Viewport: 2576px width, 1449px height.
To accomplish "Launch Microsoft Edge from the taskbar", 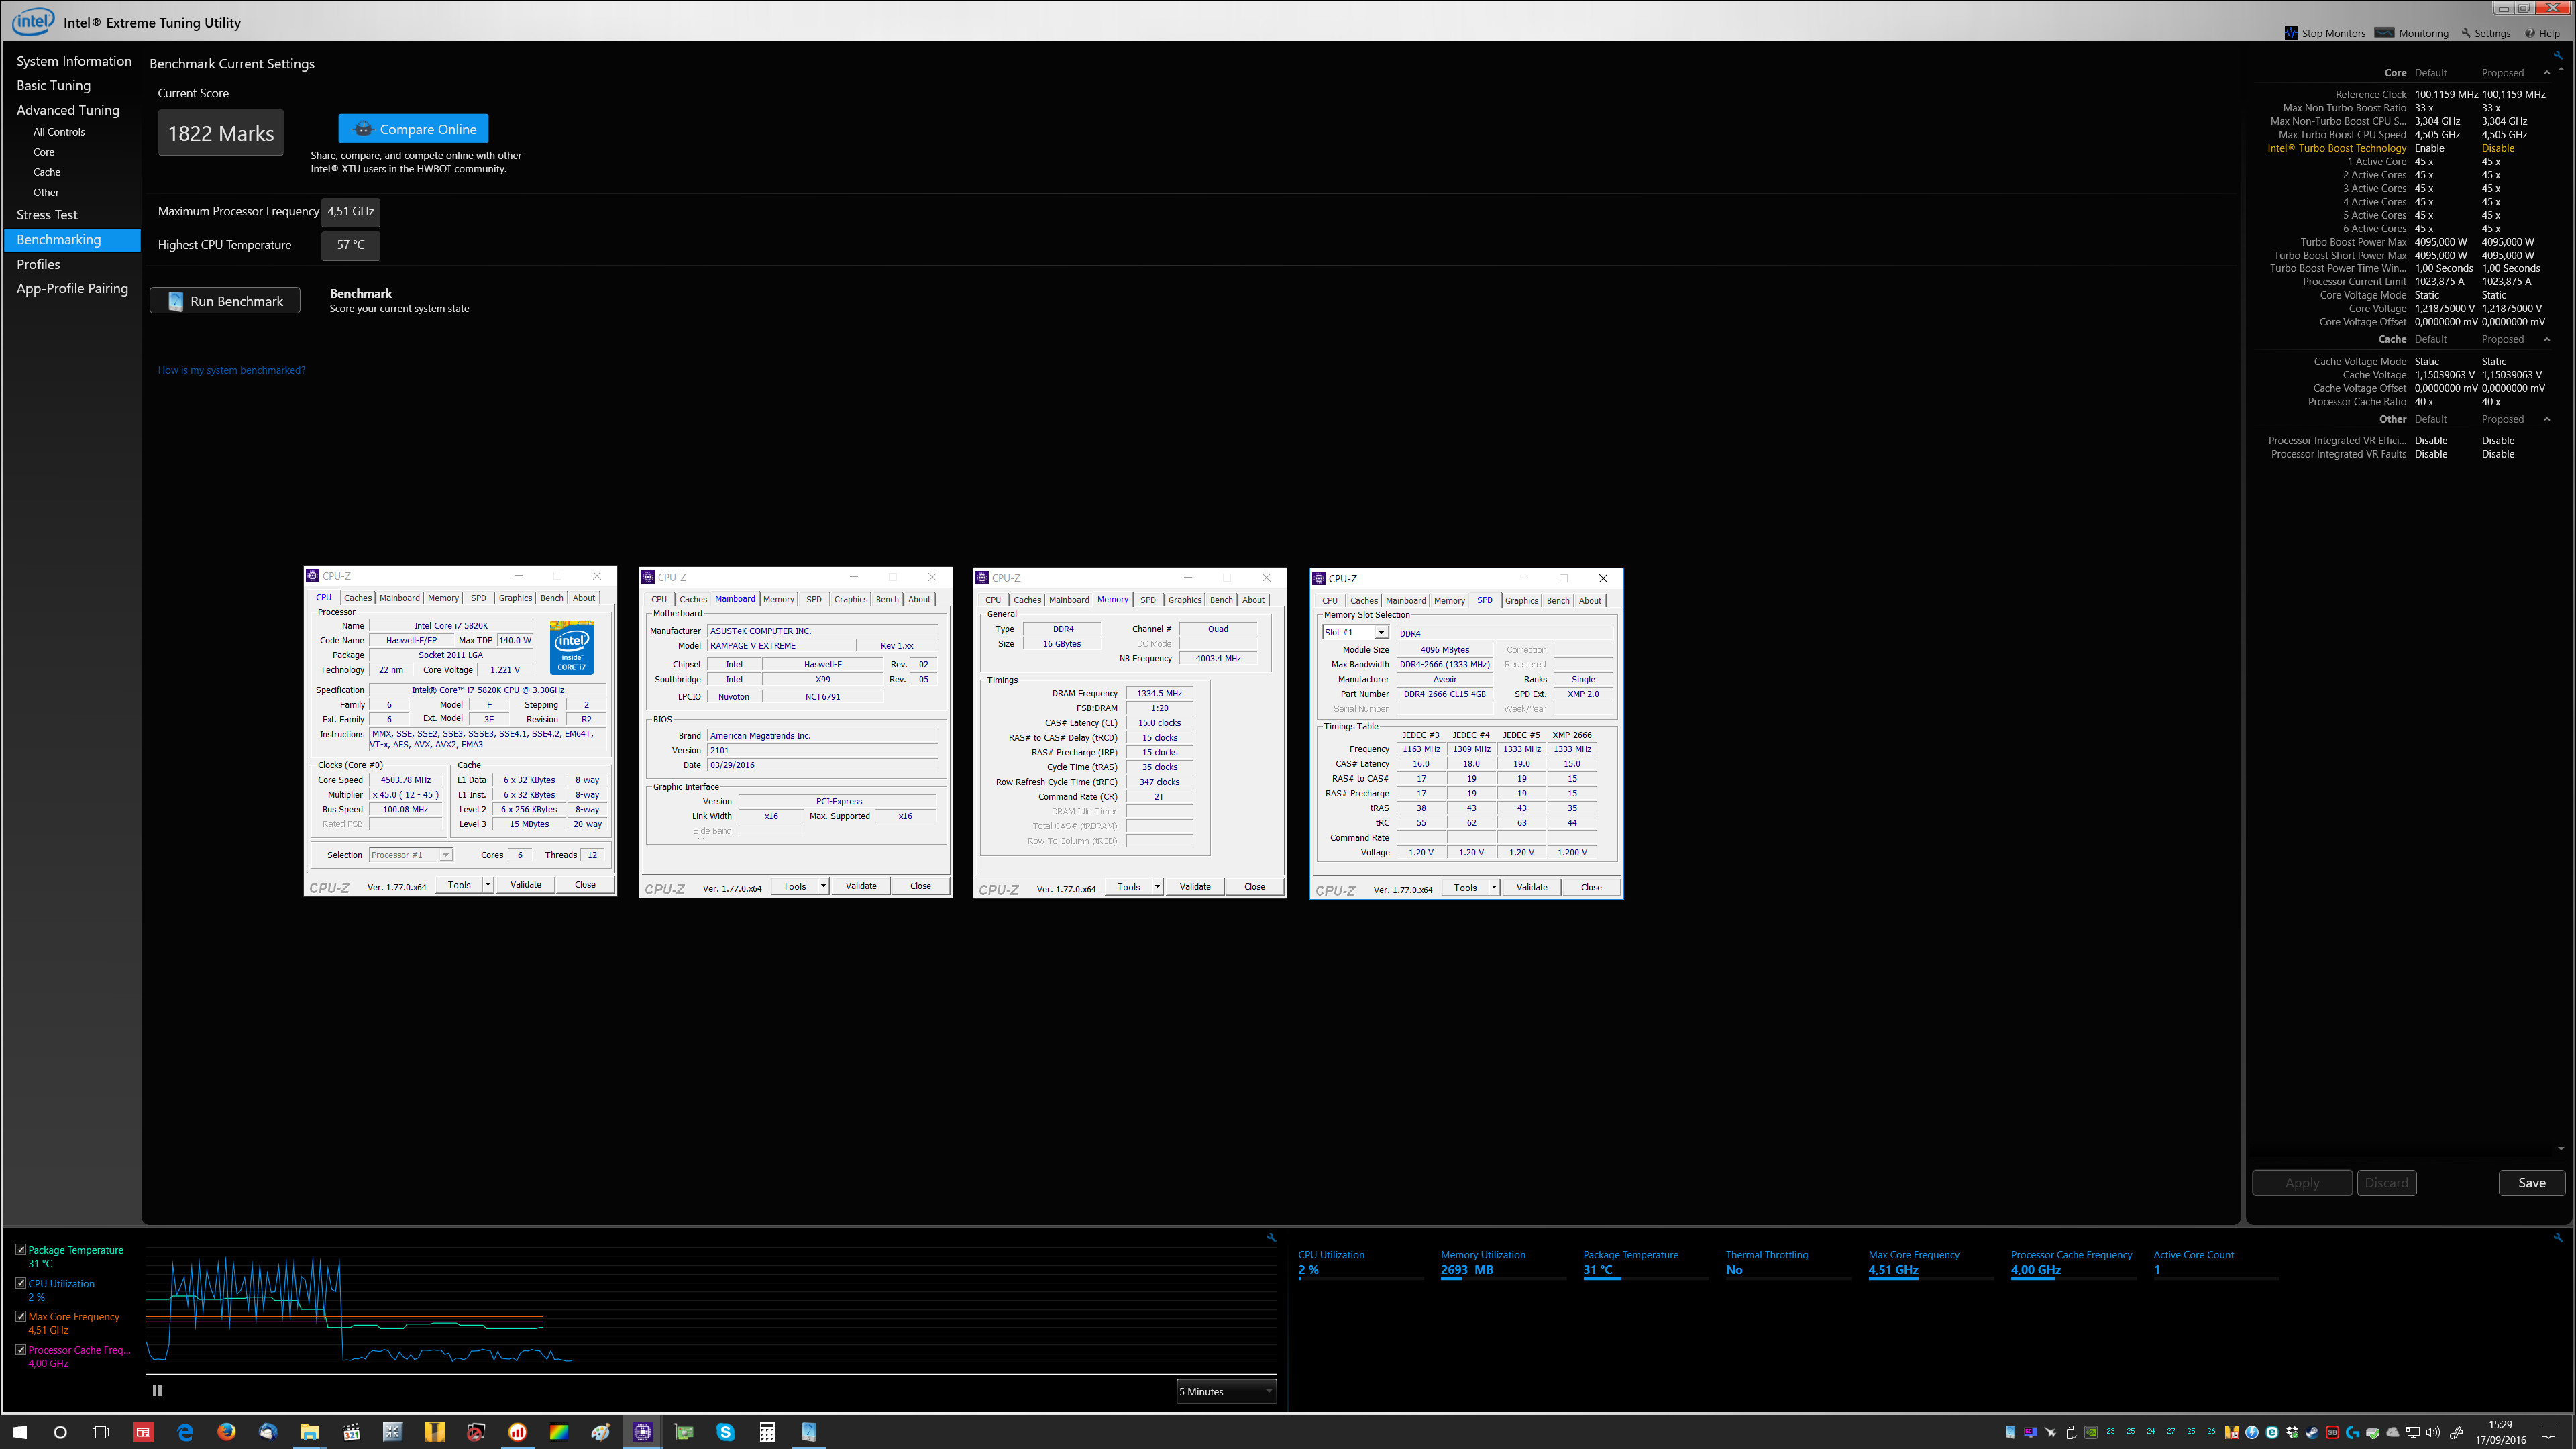I will pyautogui.click(x=185, y=1432).
